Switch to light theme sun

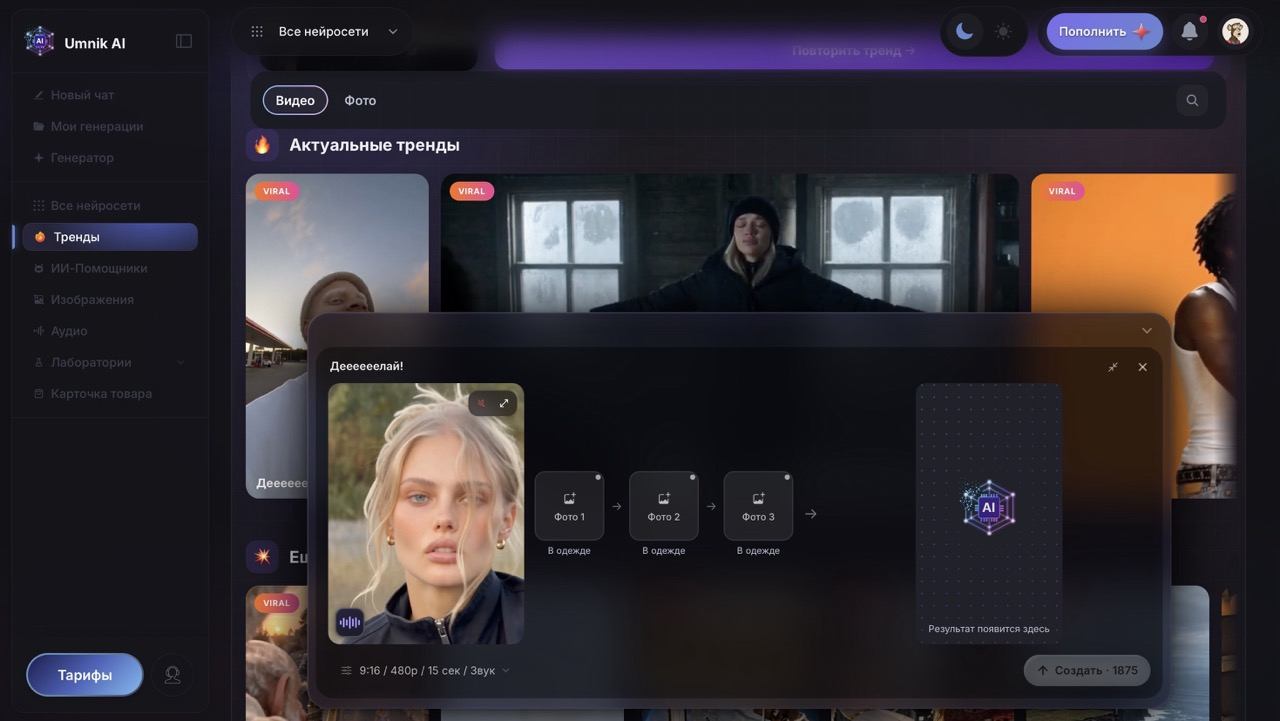point(1003,31)
